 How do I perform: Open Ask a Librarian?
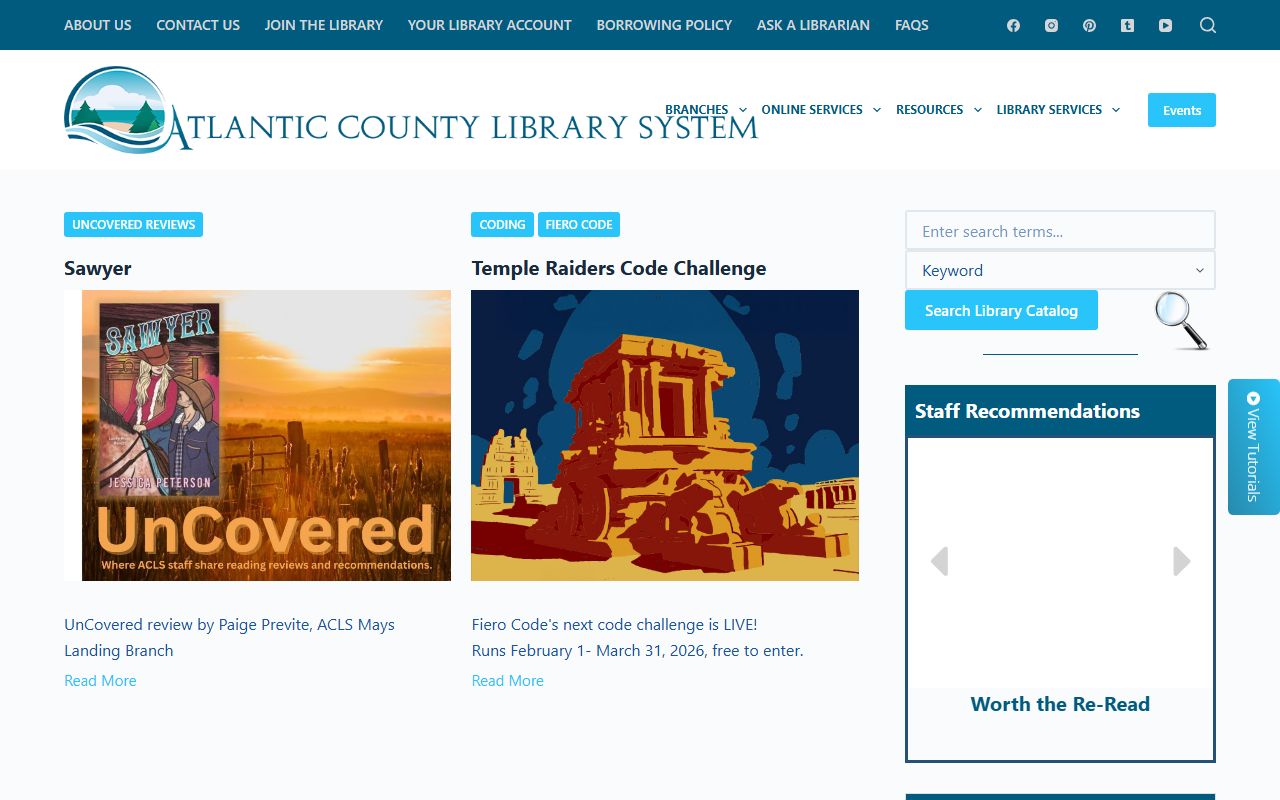pyautogui.click(x=813, y=25)
